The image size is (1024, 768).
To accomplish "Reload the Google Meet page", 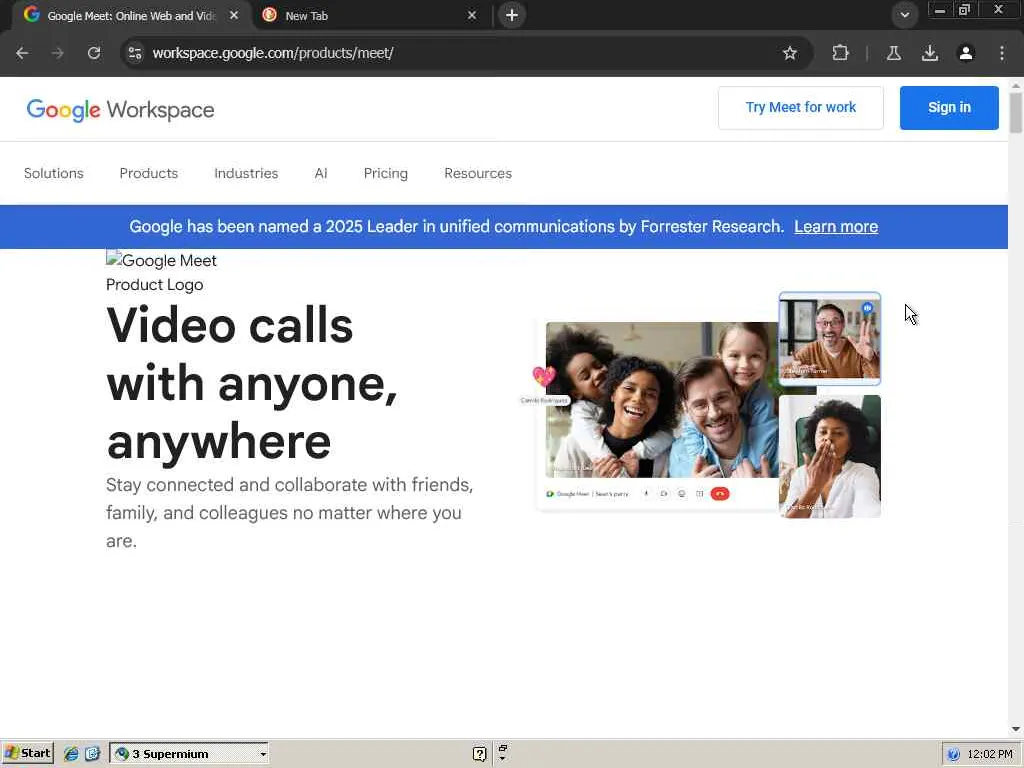I will tap(94, 53).
